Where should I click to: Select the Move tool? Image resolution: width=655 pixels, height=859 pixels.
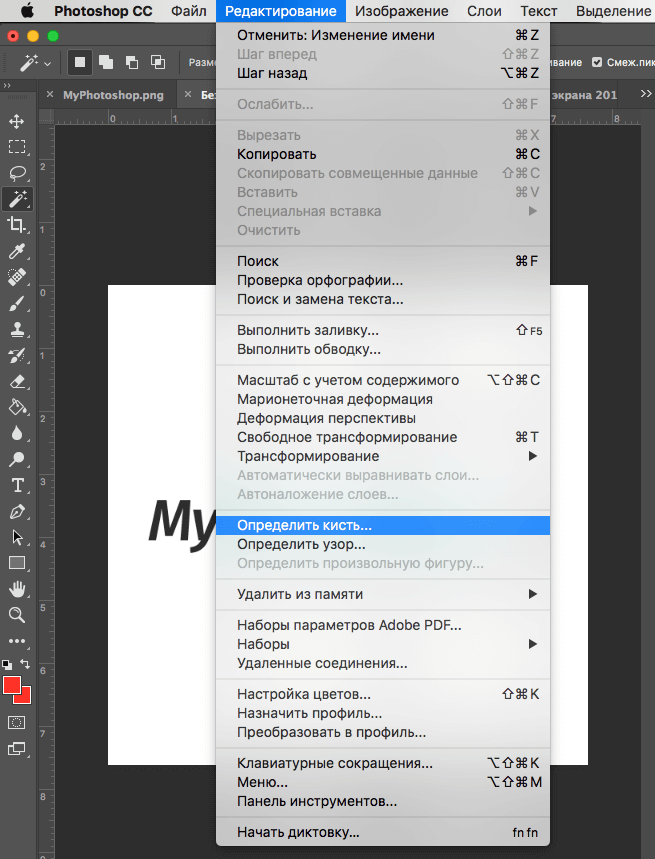pyautogui.click(x=16, y=121)
